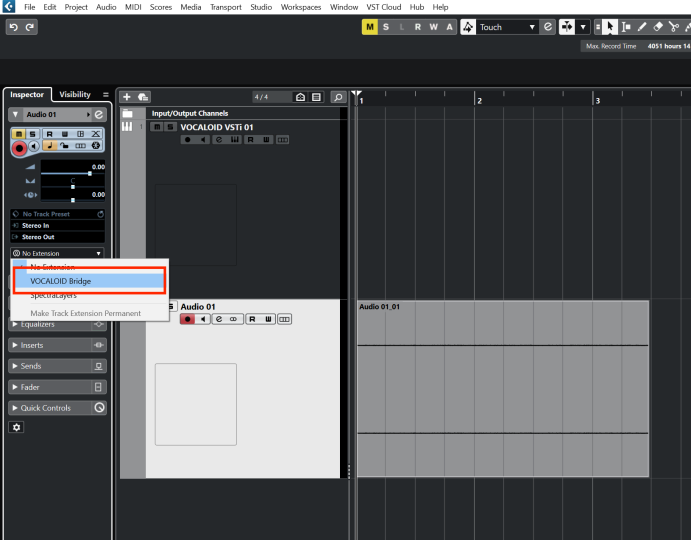Switch to the Inspector tab

pyautogui.click(x=27, y=94)
